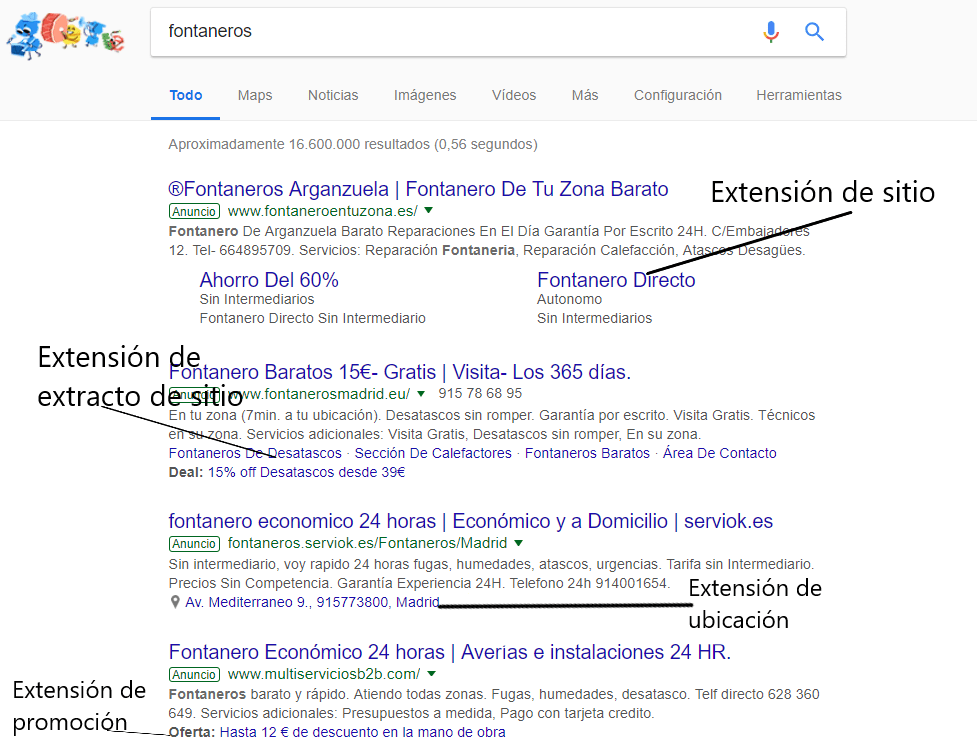Click the fontaneros.serviok.es/Fontaneros/Madrid display URL
Viewport: 977px width, 754px height.
tap(368, 543)
